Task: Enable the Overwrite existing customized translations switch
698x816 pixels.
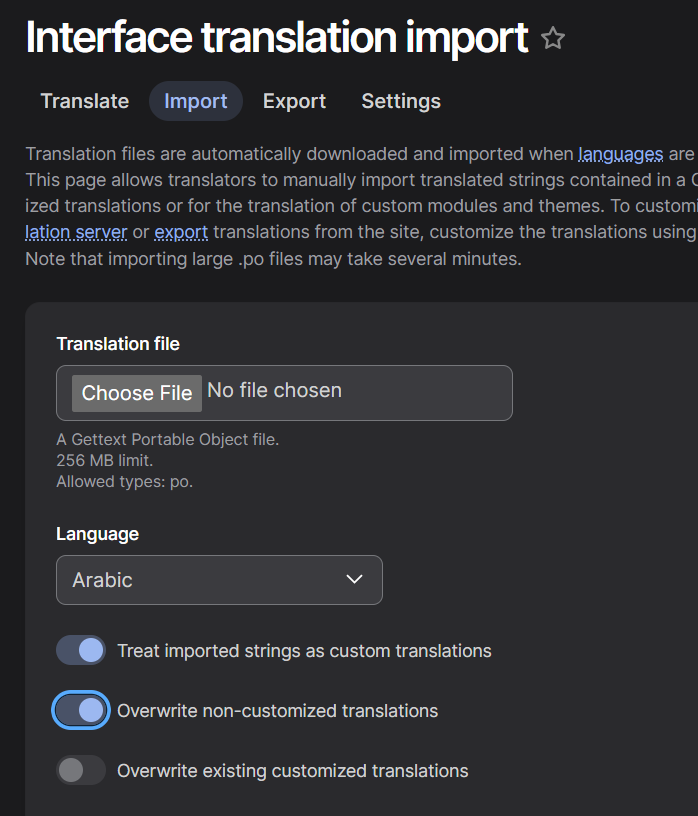Action: (x=81, y=771)
